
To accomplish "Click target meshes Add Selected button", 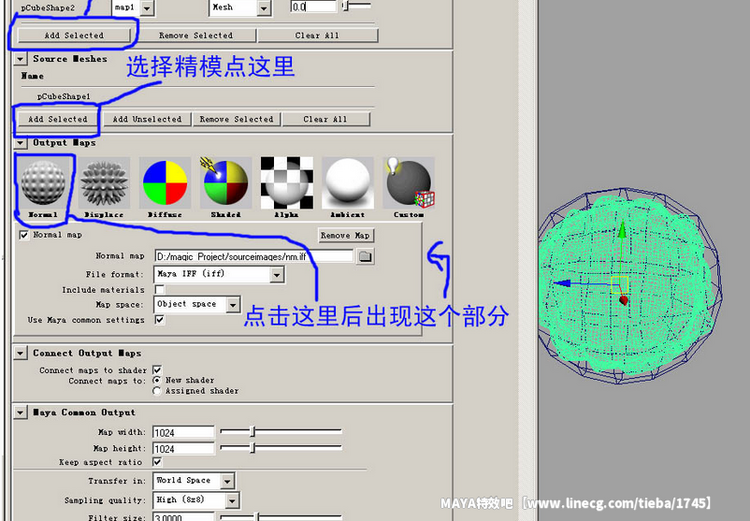I will pyautogui.click(x=74, y=35).
